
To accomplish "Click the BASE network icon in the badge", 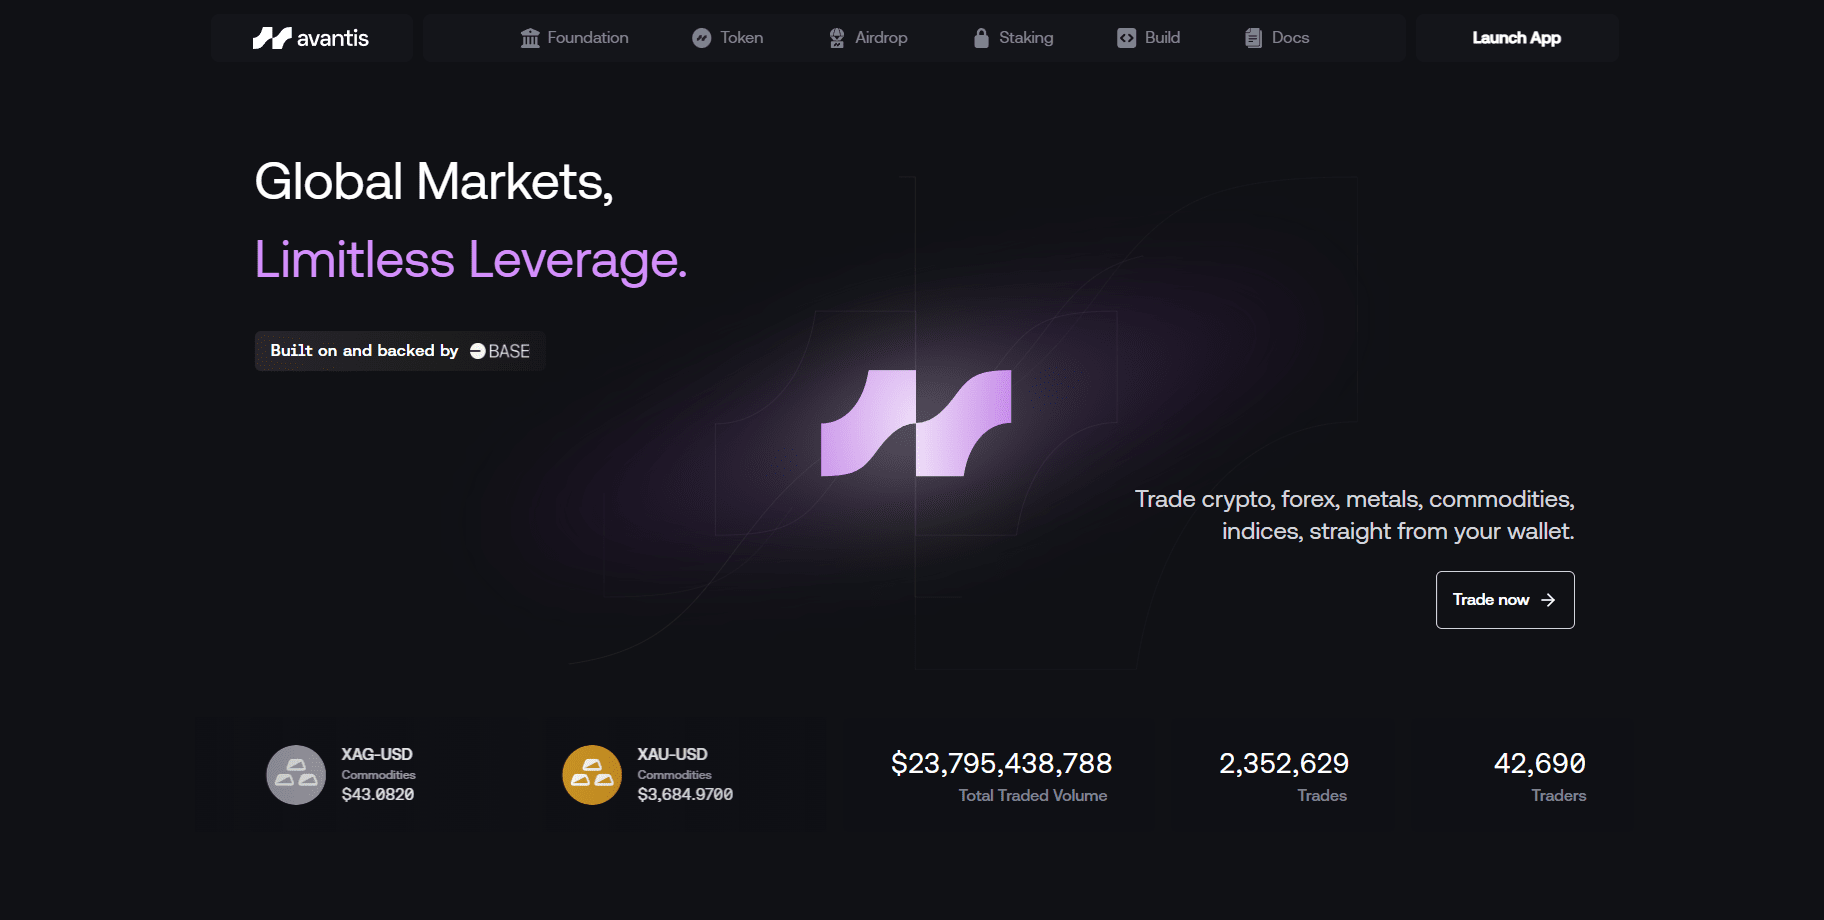I will click(x=477, y=351).
